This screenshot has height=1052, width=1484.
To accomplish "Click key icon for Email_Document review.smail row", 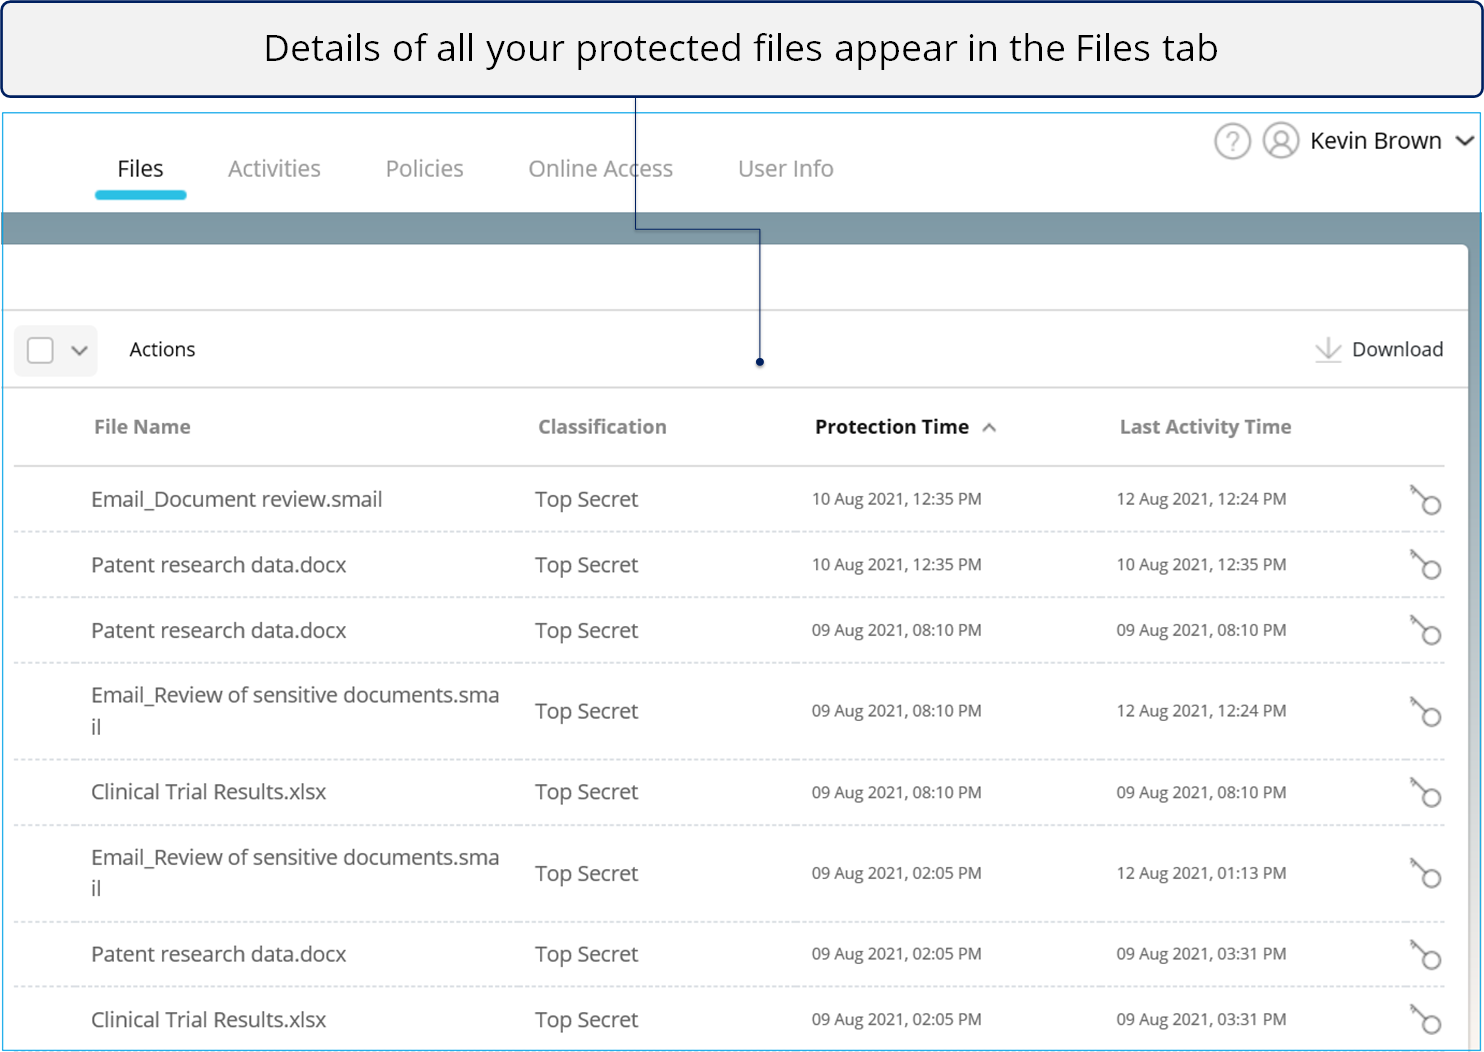I will click(x=1425, y=499).
